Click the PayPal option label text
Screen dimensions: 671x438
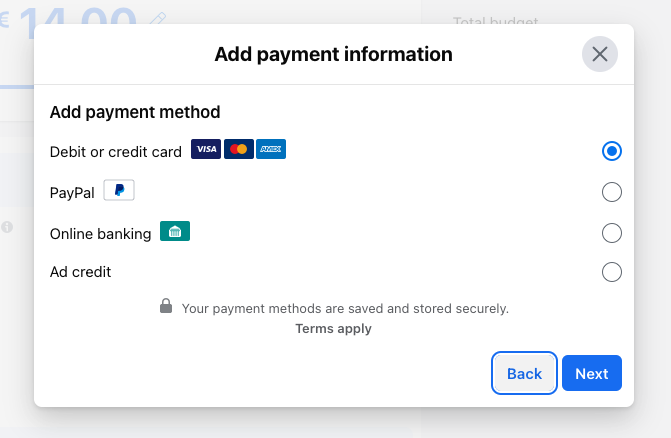click(x=72, y=193)
